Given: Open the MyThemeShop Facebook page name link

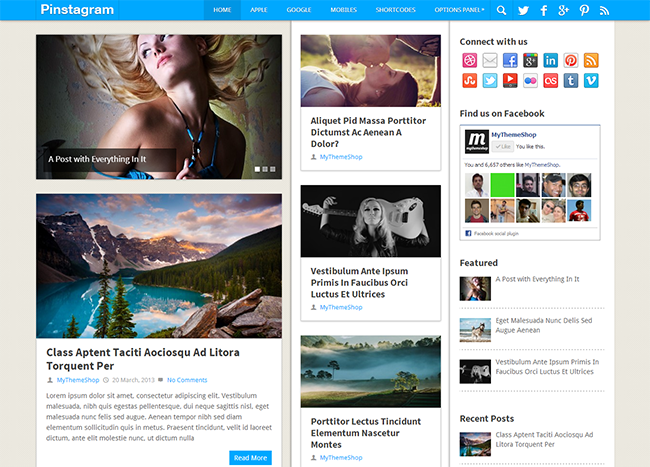Looking at the screenshot, I should click(514, 135).
